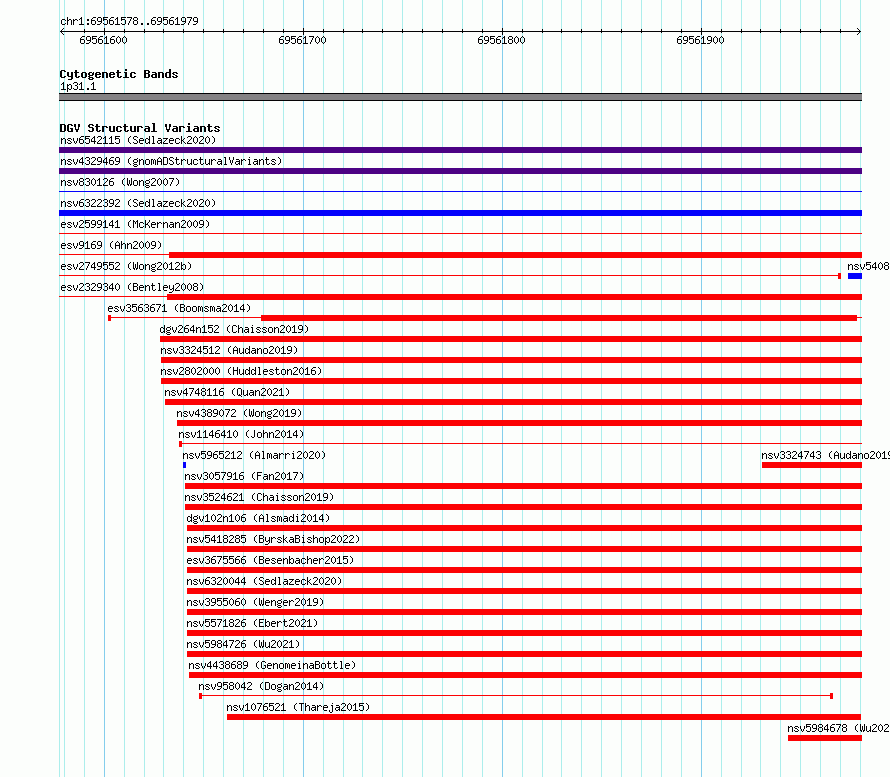Select the nsv3057916 (Fan2017) label
Screen dimensions: 890x777
tap(244, 476)
